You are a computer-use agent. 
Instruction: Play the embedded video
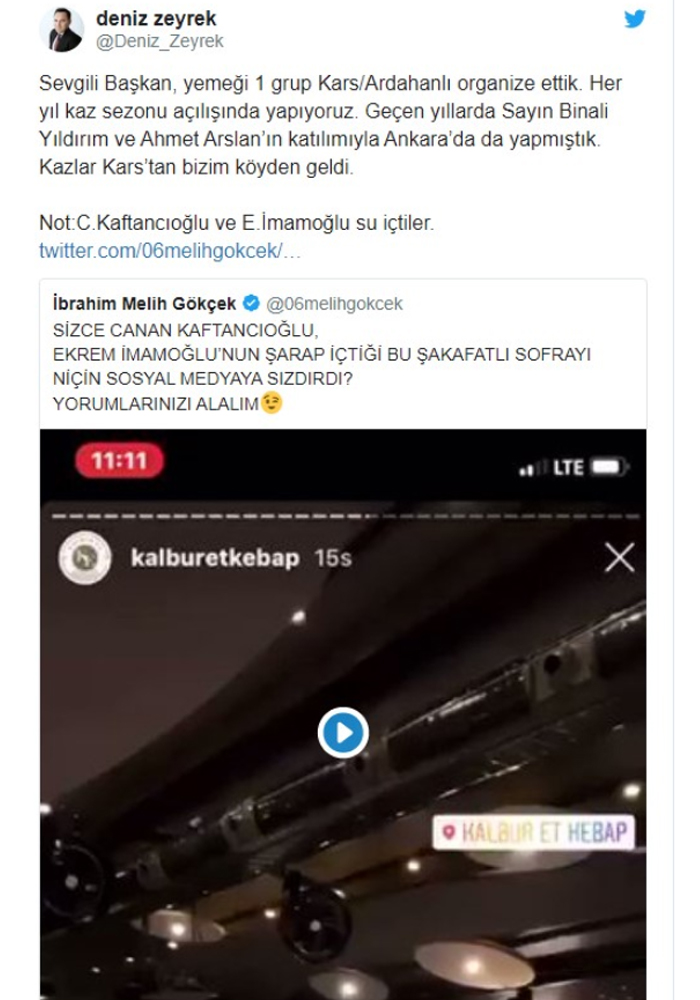[x=343, y=733]
